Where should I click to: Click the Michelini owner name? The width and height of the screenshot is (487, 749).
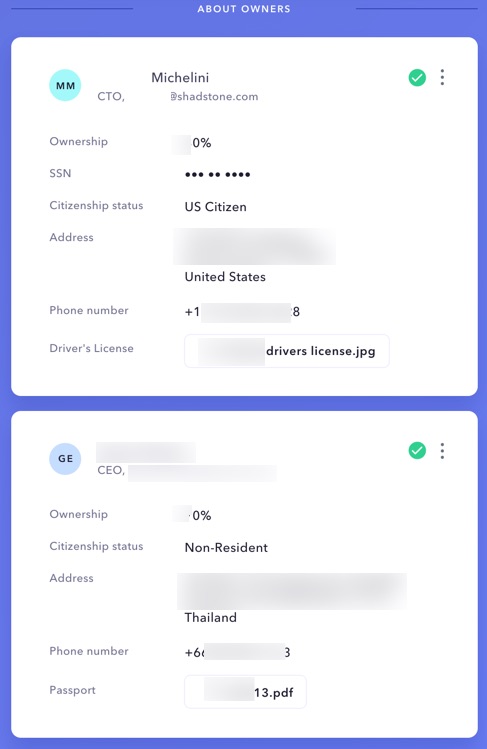pyautogui.click(x=180, y=77)
